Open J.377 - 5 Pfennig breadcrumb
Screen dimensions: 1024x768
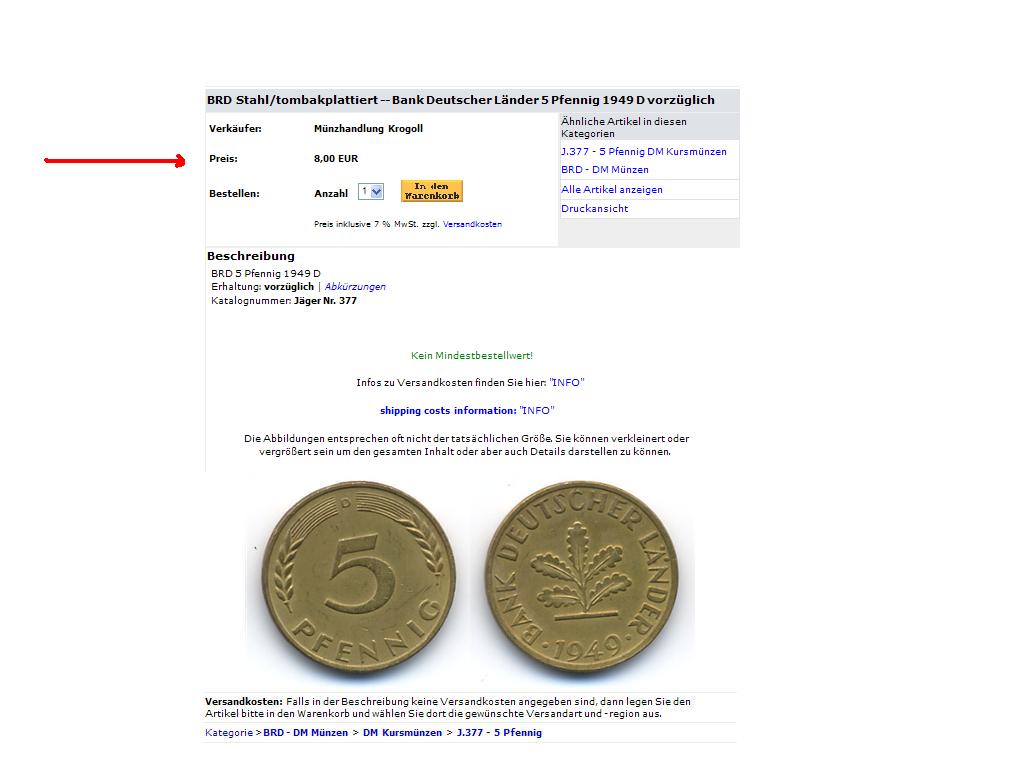[x=499, y=733]
